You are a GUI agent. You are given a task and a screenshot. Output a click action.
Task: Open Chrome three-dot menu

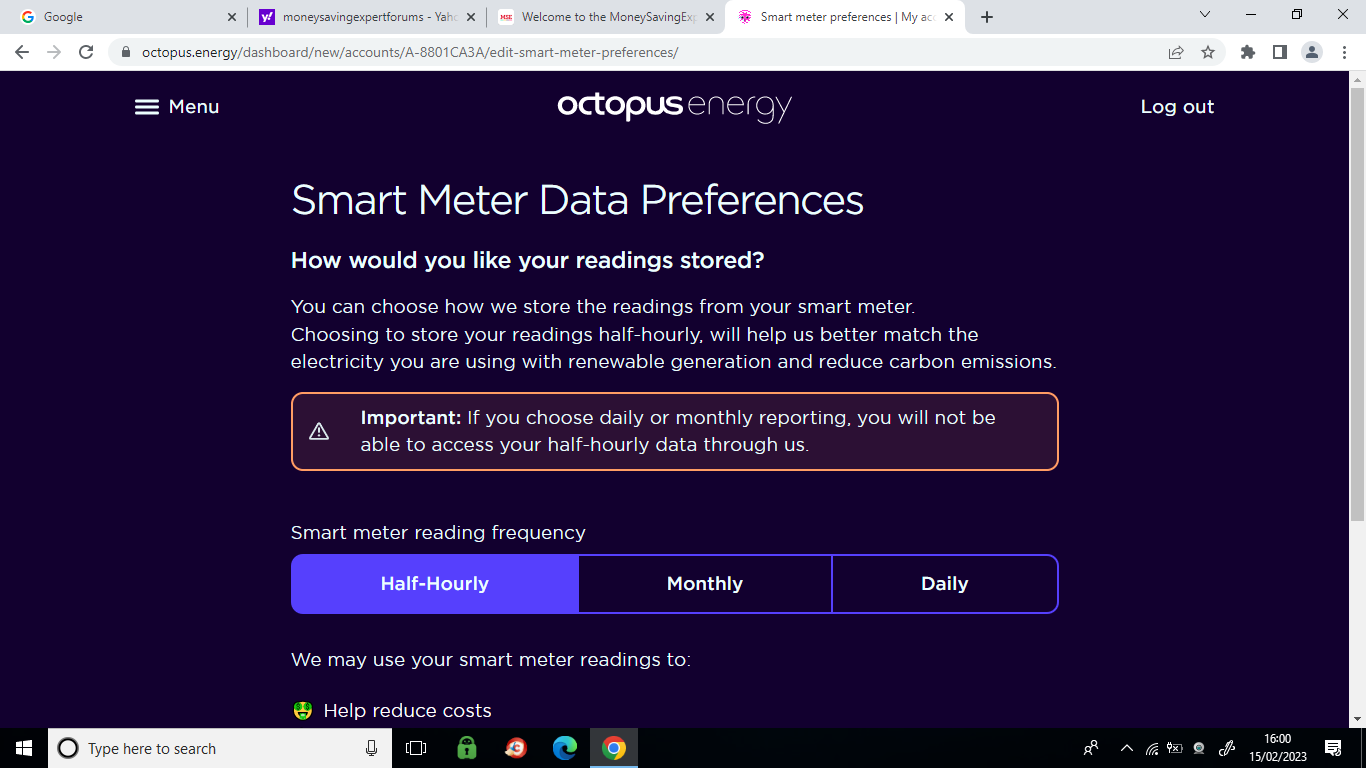1343,52
